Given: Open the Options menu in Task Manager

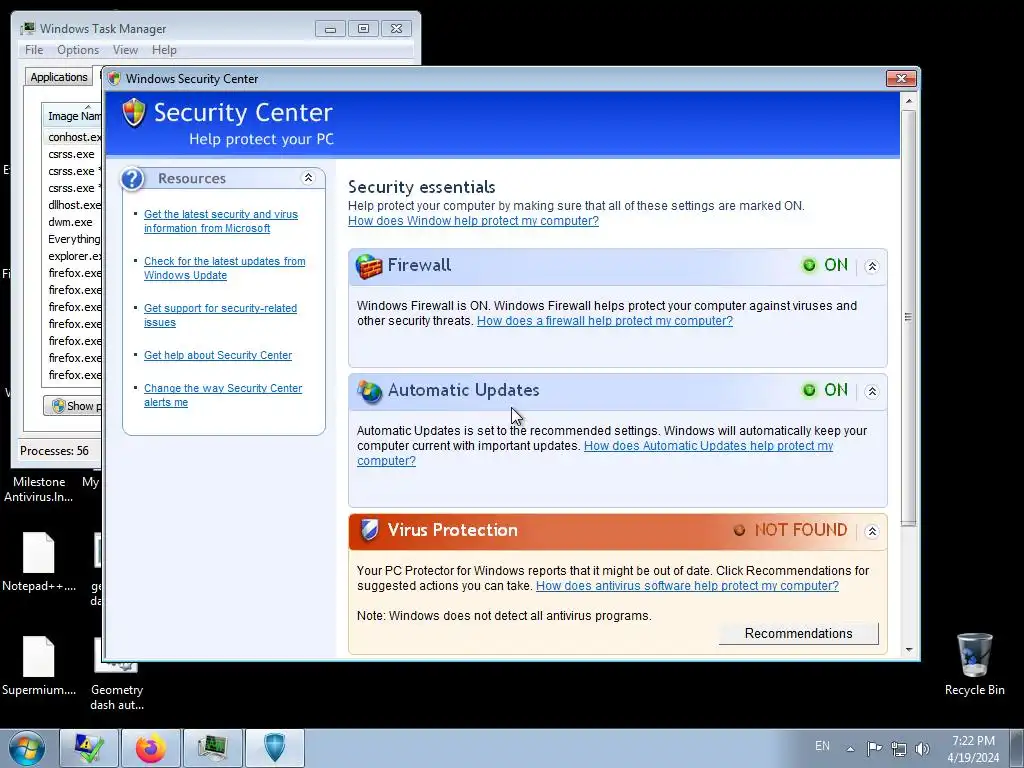Looking at the screenshot, I should tap(78, 50).
